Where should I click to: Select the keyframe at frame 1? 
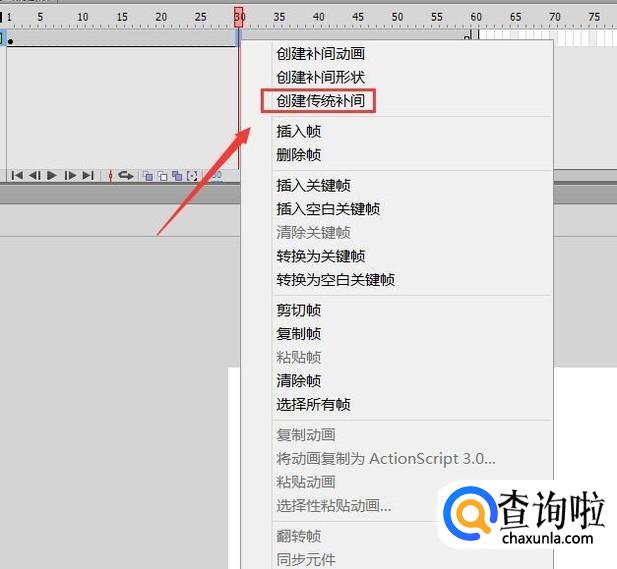click(10, 41)
